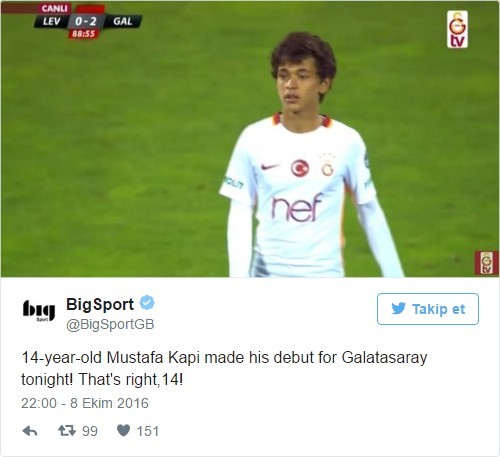
Task: Click the 151 likes count
Action: (x=148, y=431)
